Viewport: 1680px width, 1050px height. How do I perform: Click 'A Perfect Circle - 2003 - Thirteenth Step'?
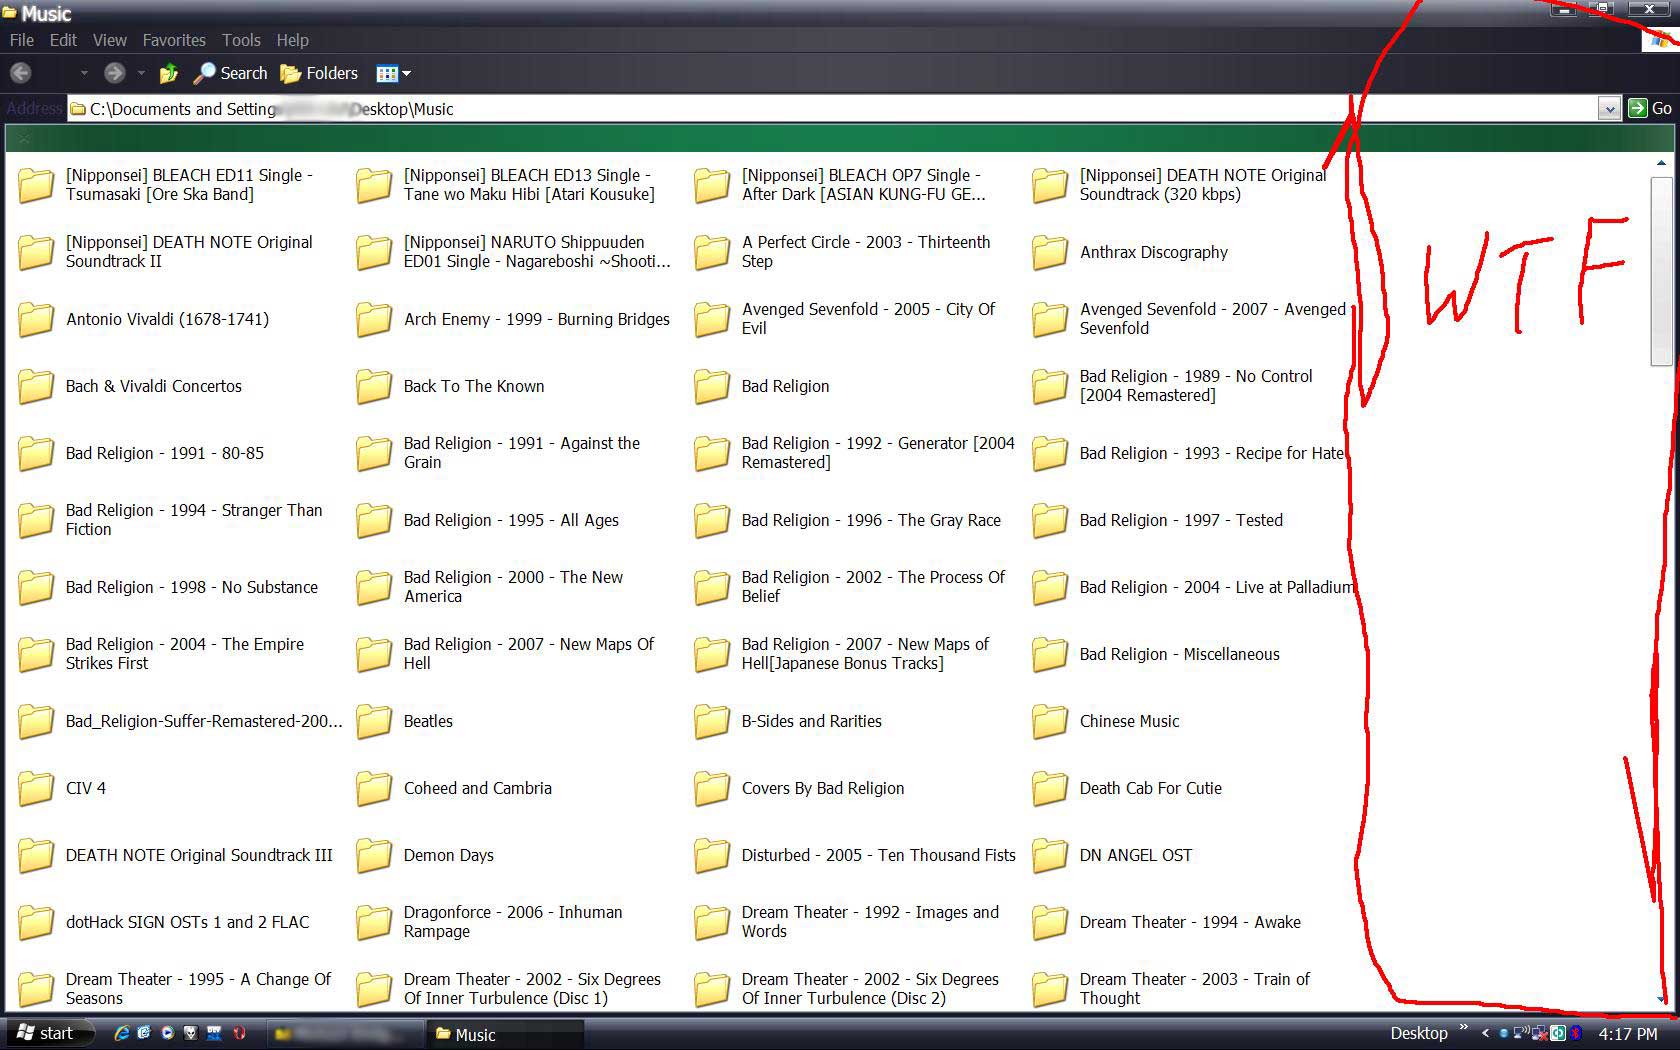pyautogui.click(x=866, y=251)
